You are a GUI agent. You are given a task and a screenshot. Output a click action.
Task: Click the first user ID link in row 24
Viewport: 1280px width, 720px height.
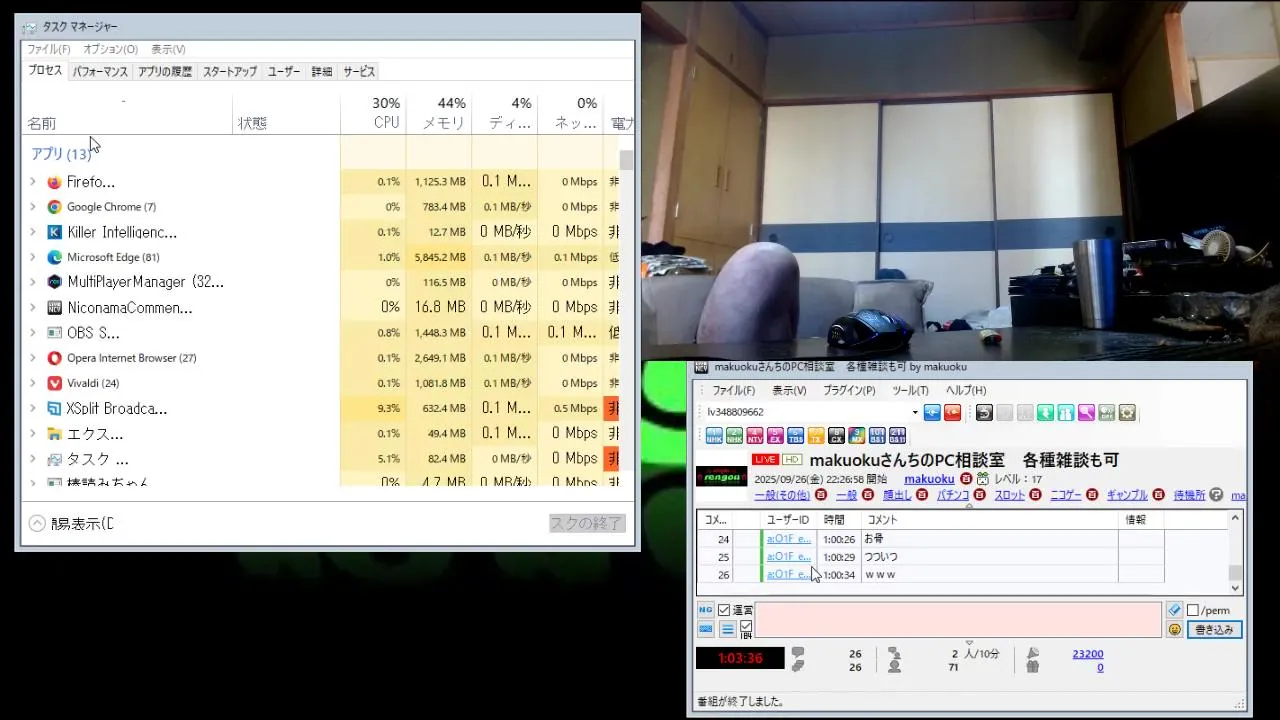pyautogui.click(x=789, y=539)
